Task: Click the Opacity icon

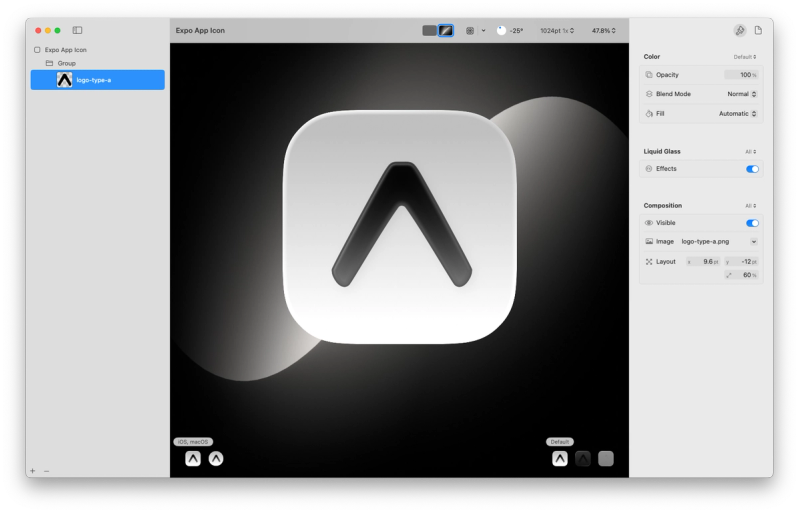Action: coord(649,75)
